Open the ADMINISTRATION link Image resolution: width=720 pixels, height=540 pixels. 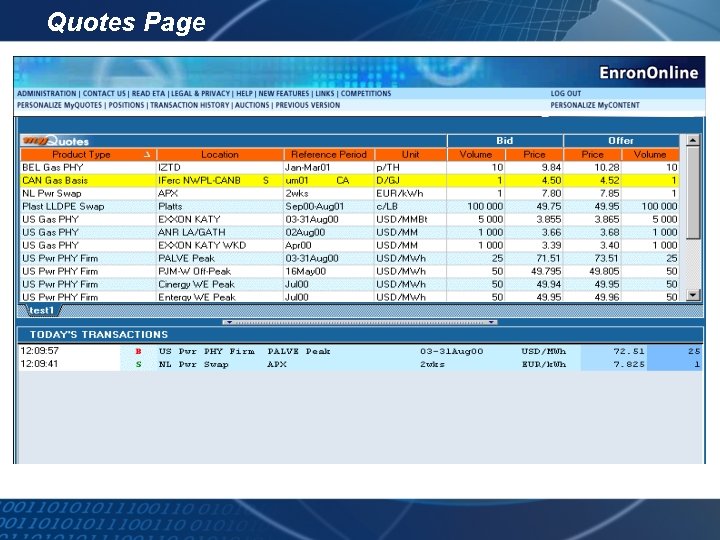[47, 93]
